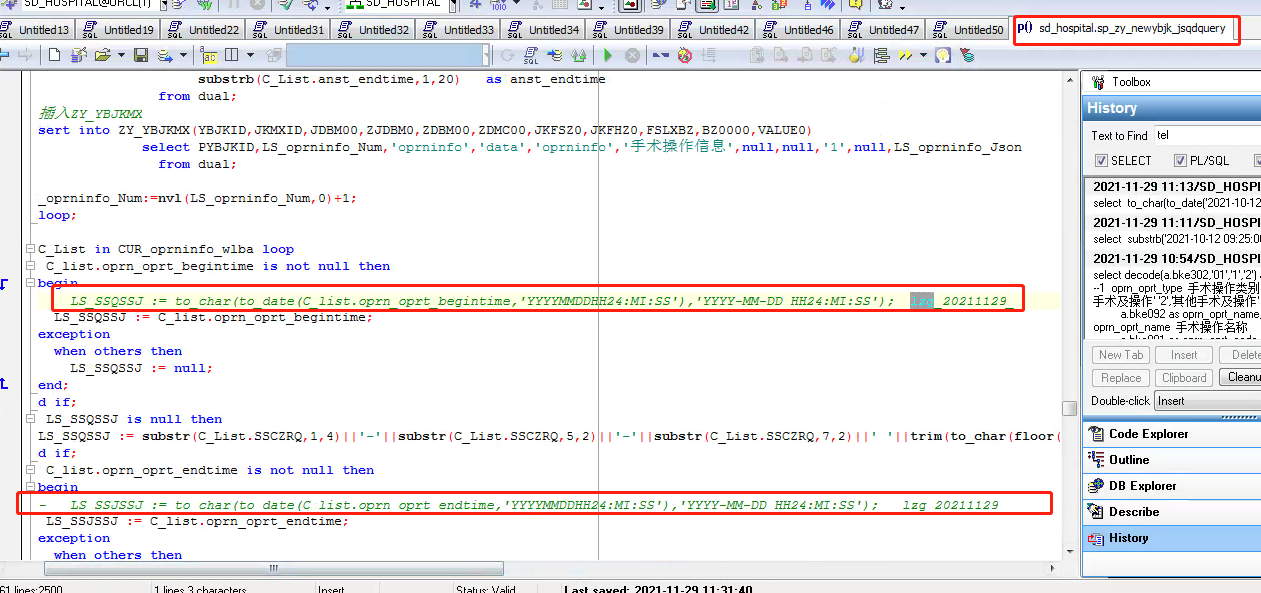Switch to Untitled19 SQL tab
The width and height of the screenshot is (1261, 593).
coord(117,30)
